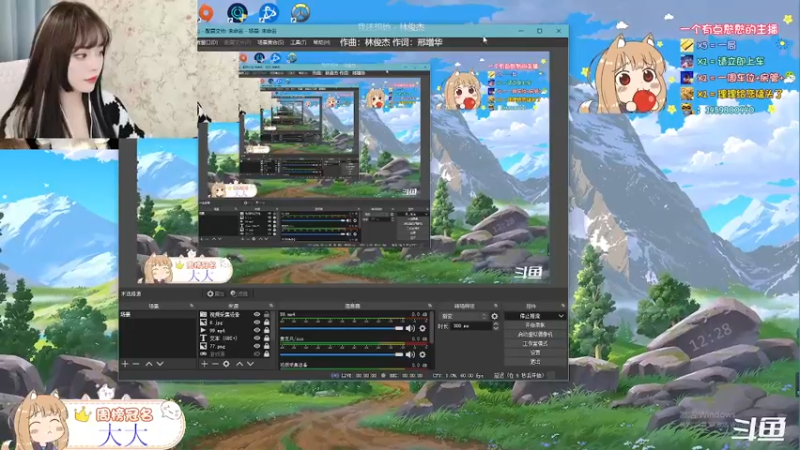
Task: Move source down with the arrow
Action: point(251,364)
